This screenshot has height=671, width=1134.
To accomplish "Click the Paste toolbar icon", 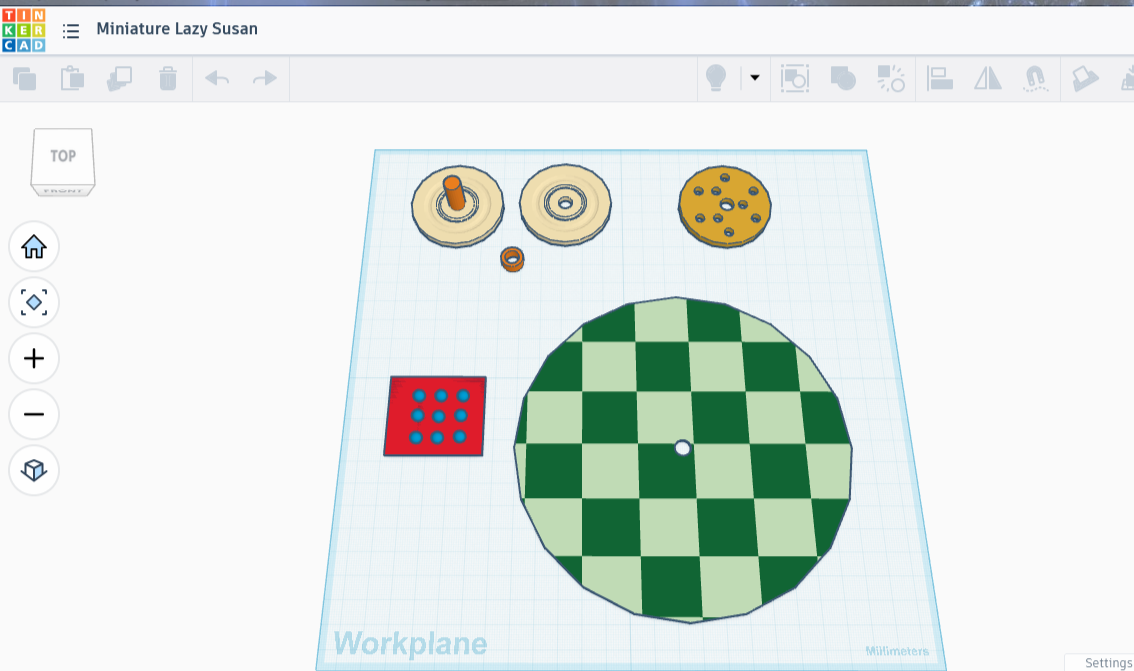I will point(72,78).
